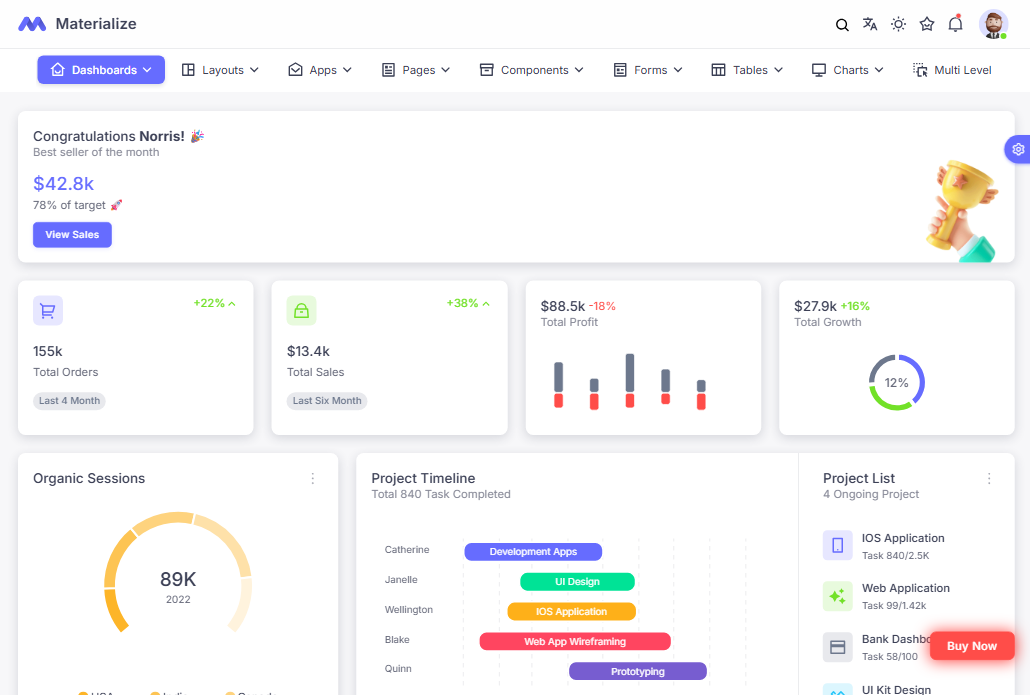Expand the Layouts dropdown chevron
This screenshot has width=1030, height=695.
click(254, 70)
